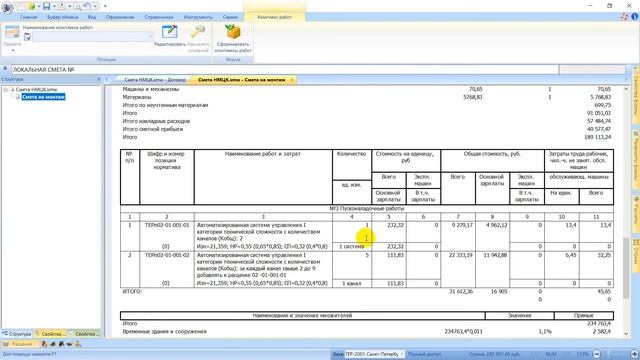
Task: Open the Сервис ribbon tab
Action: [230, 17]
